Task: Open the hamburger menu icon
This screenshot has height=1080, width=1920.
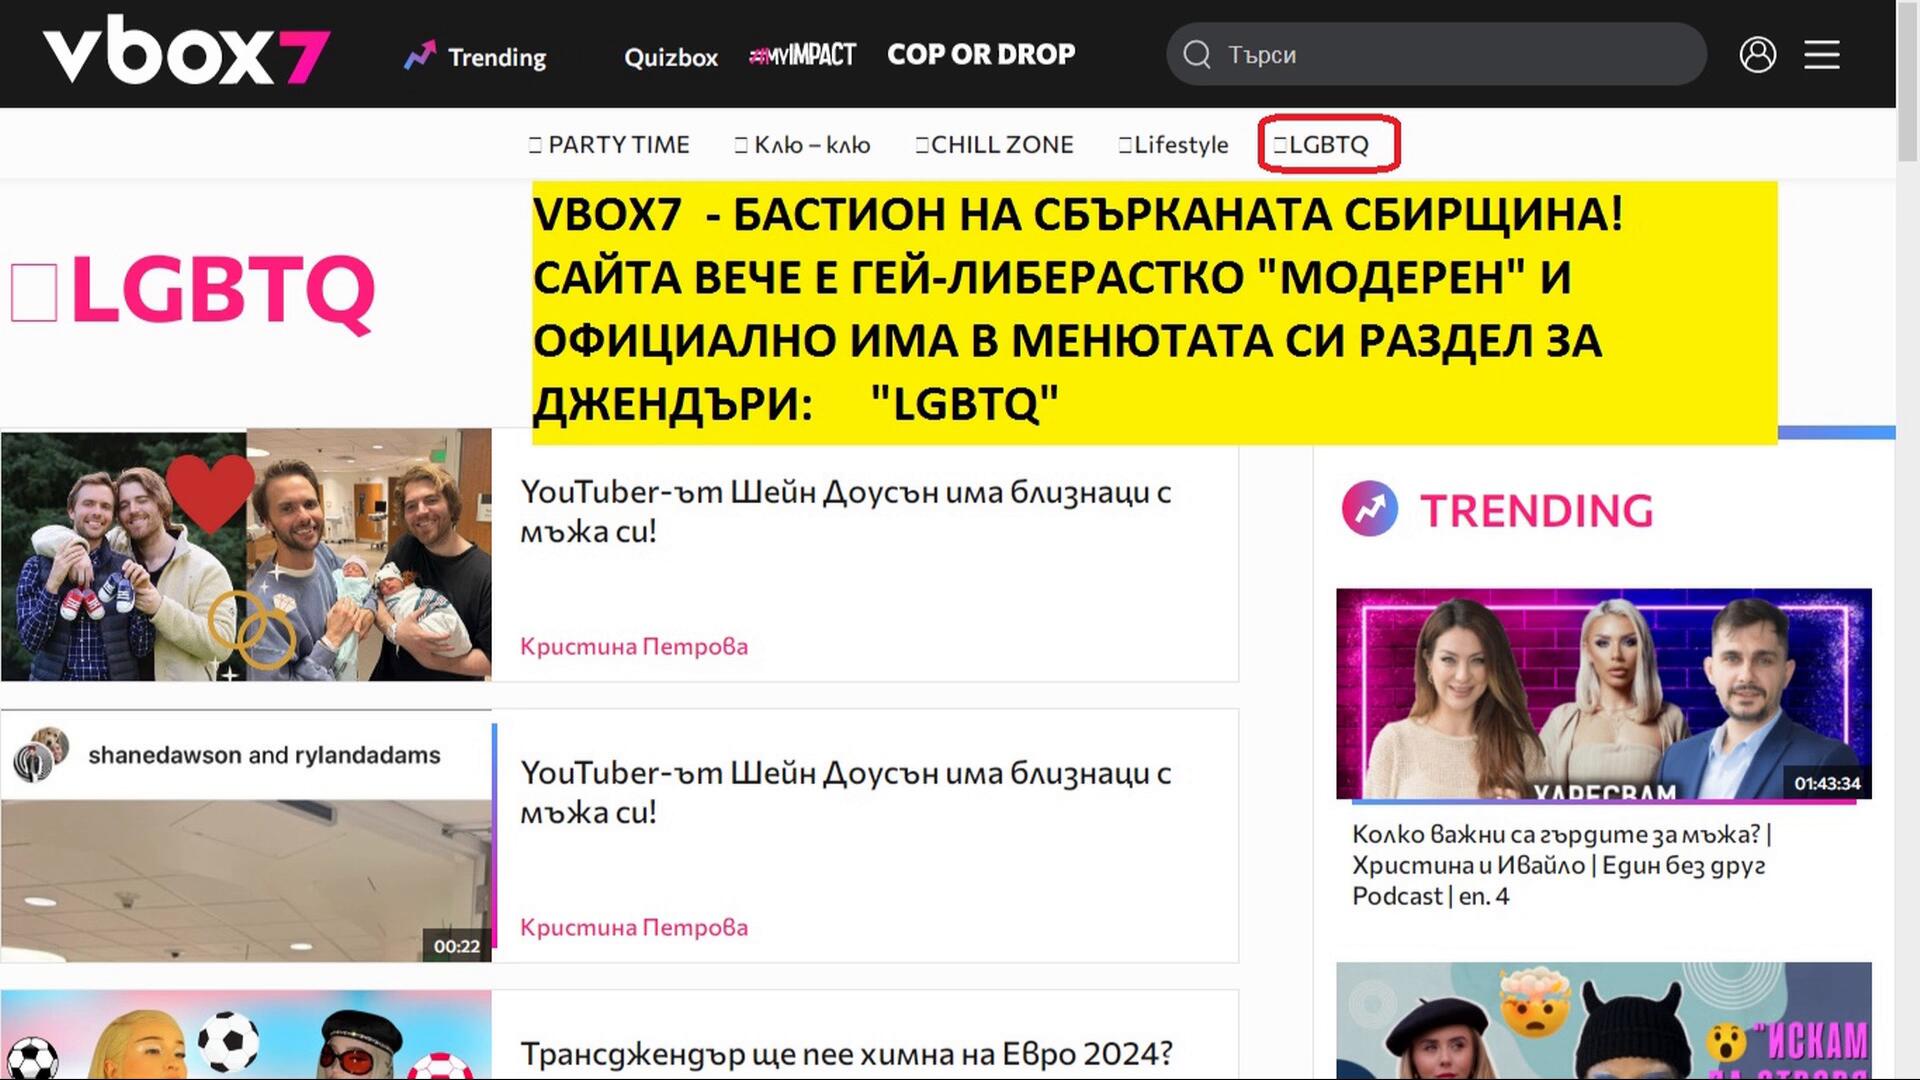Action: tap(1821, 54)
